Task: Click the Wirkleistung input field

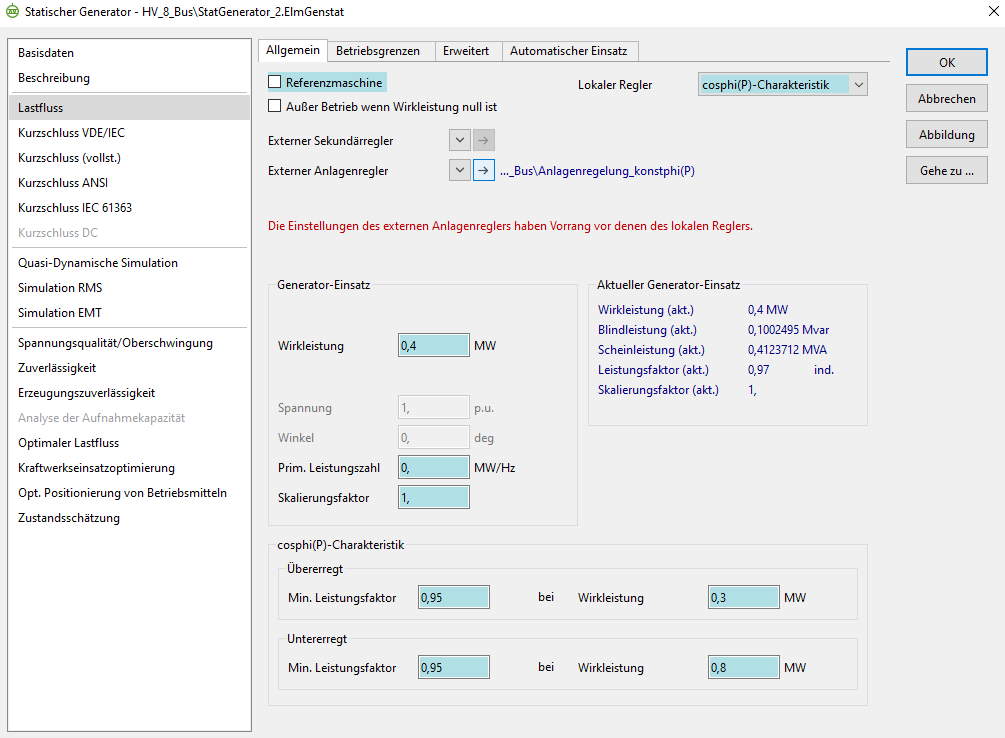Action: [x=433, y=345]
